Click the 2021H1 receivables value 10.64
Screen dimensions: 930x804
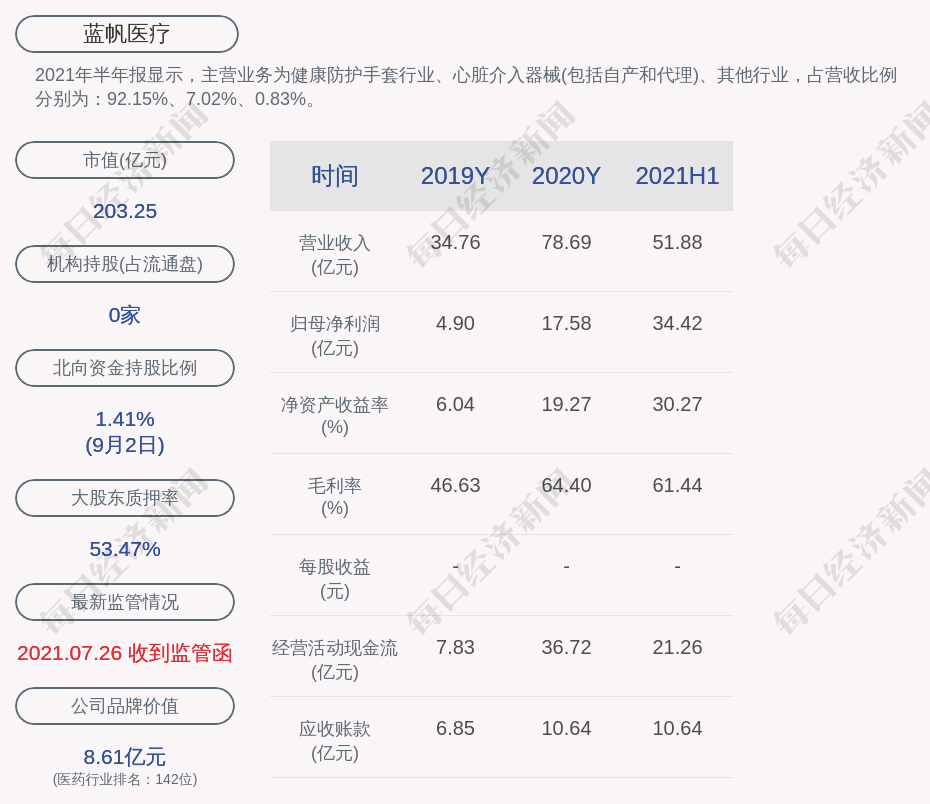tap(677, 729)
